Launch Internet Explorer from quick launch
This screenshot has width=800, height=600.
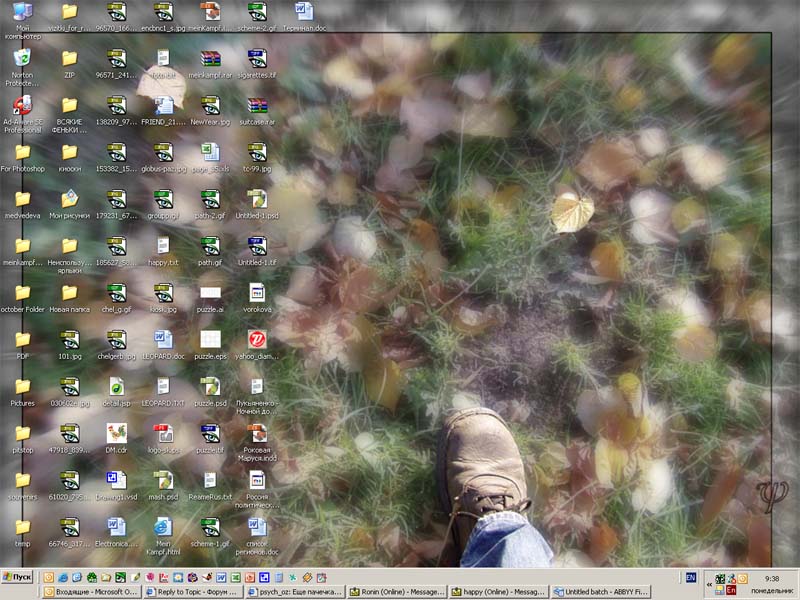point(63,578)
